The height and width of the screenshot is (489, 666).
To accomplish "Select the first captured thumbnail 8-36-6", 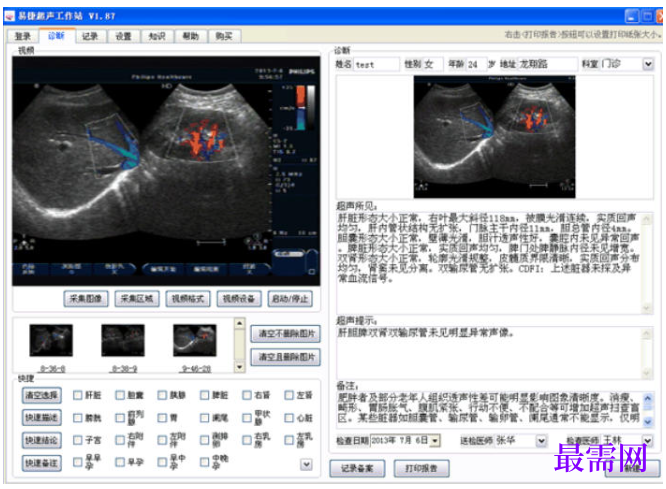I will point(51,340).
